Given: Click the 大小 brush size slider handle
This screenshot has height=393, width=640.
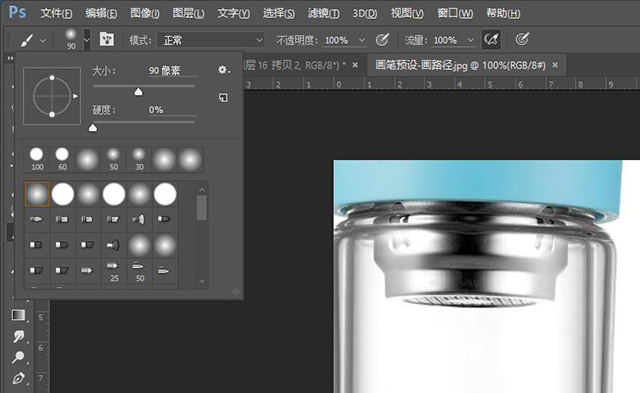Looking at the screenshot, I should [x=138, y=92].
